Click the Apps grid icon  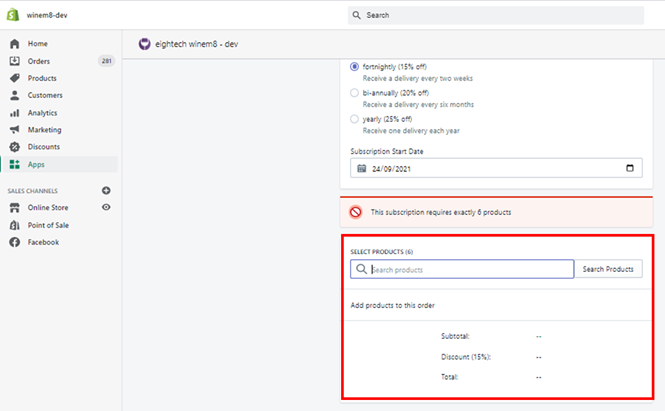click(x=14, y=164)
